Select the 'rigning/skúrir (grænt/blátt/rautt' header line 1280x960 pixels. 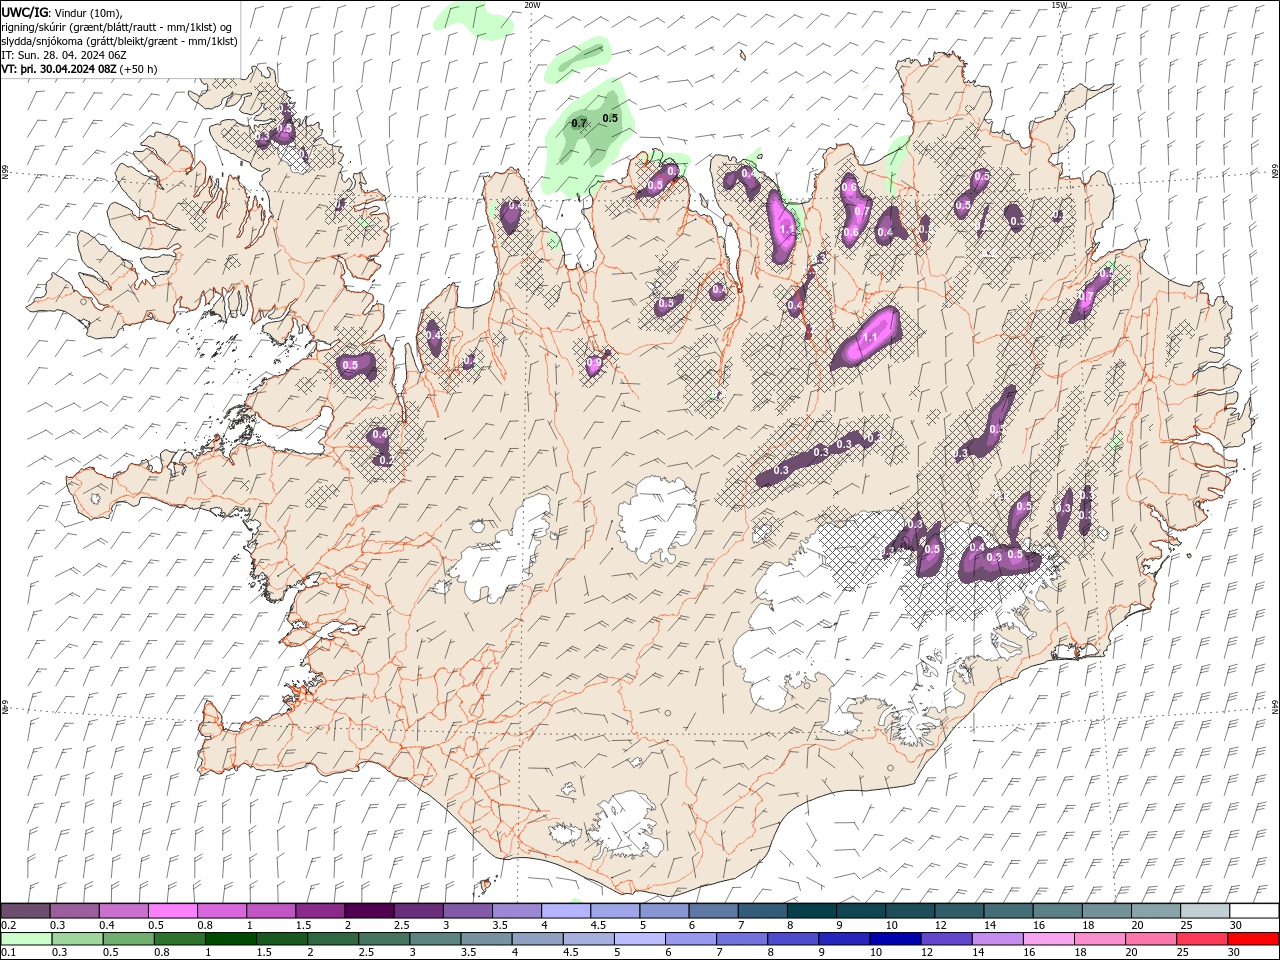coord(117,26)
